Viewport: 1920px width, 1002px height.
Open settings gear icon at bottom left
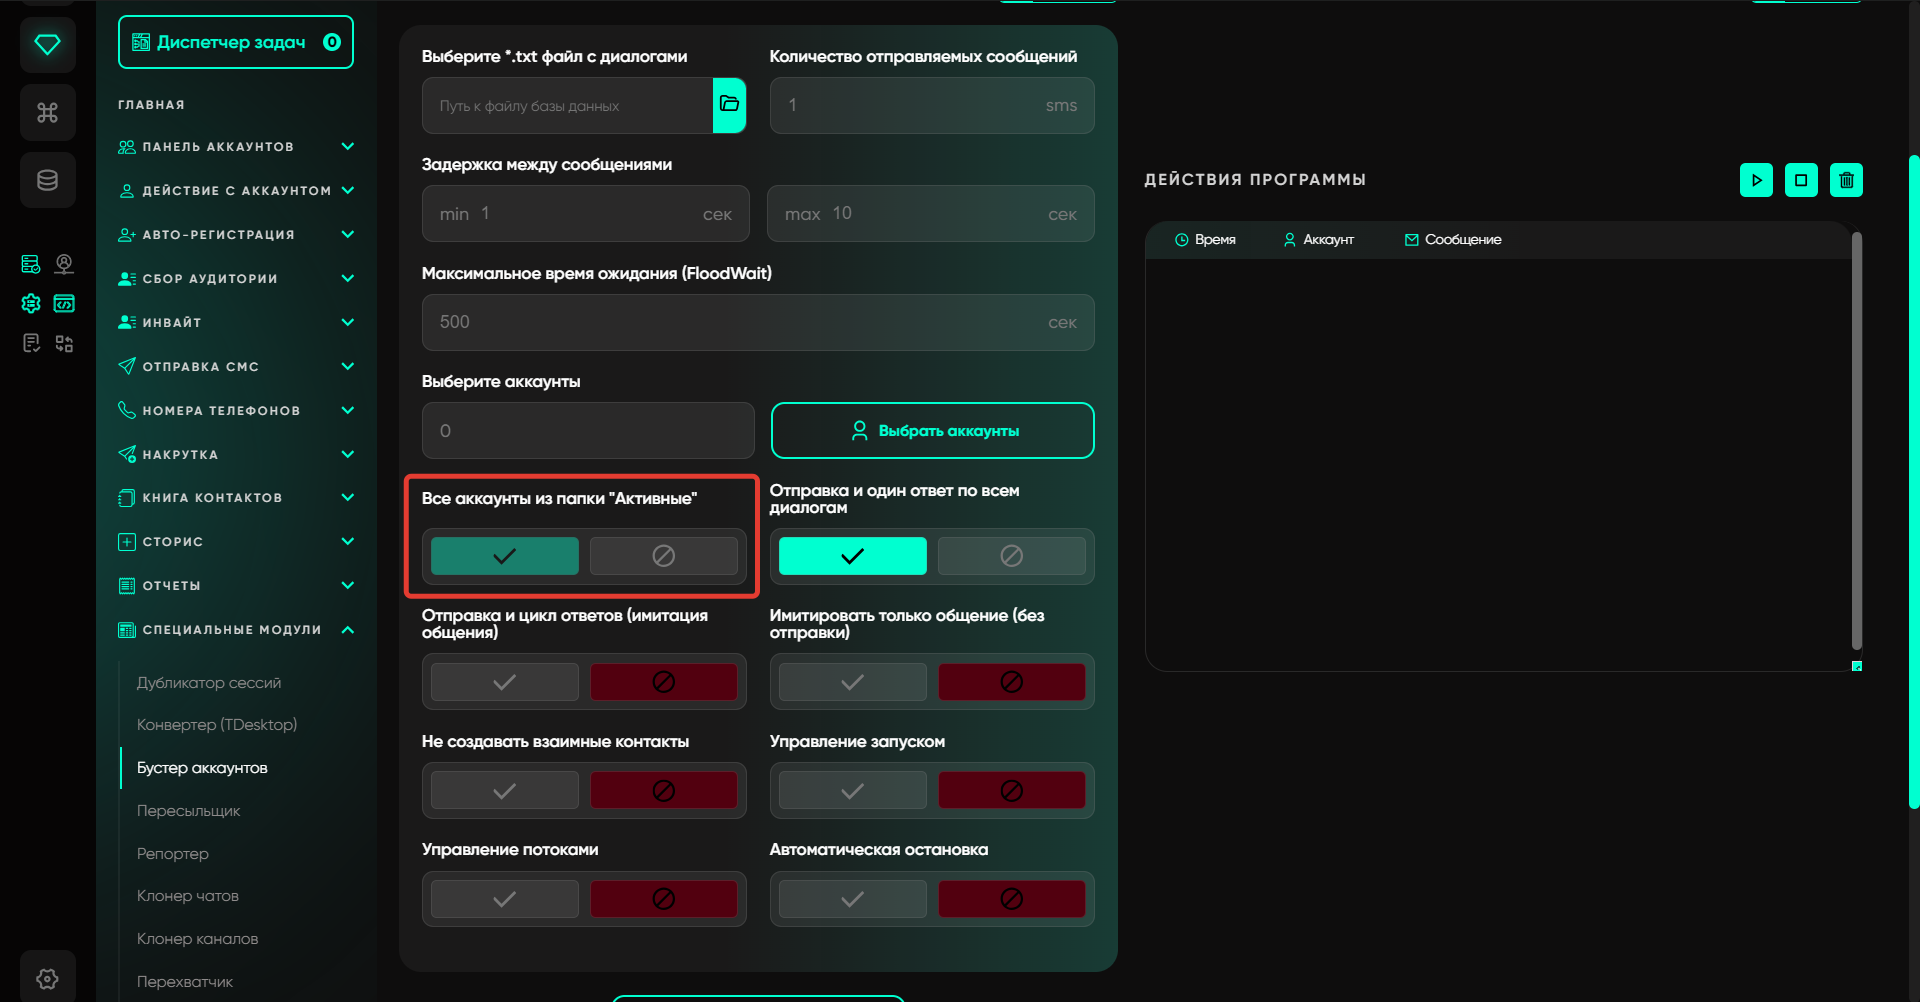[47, 978]
